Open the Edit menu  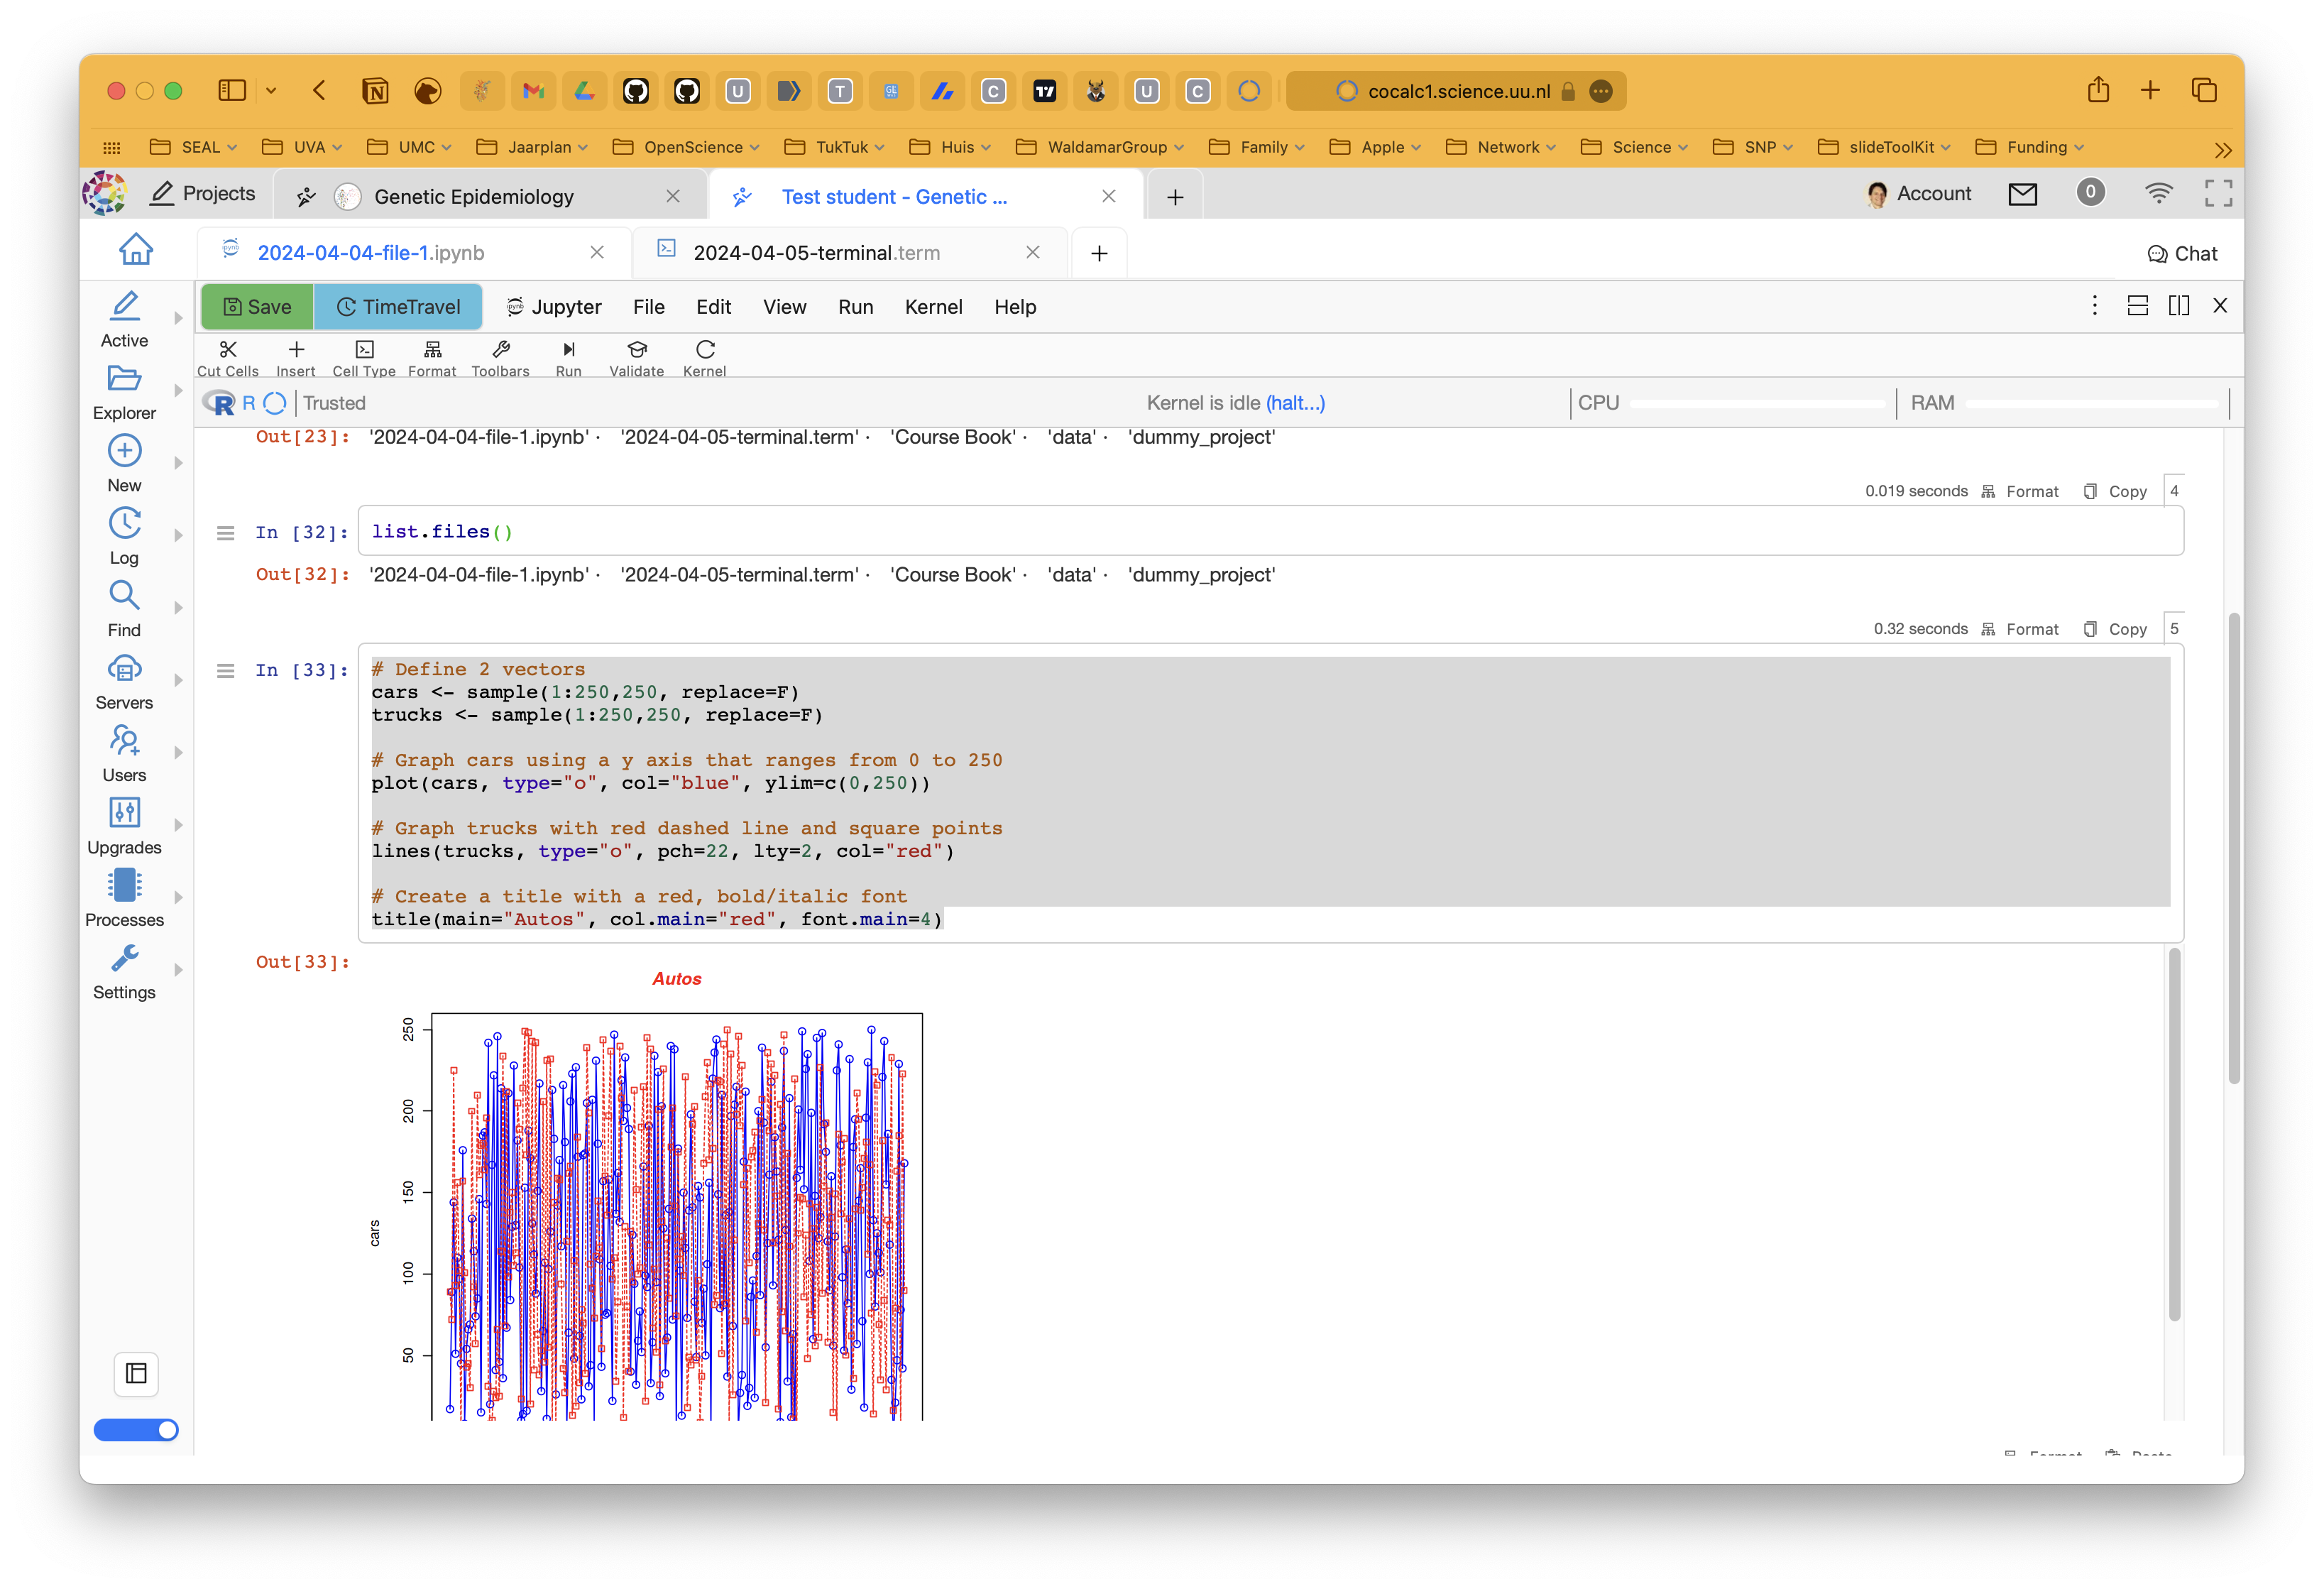[714, 307]
